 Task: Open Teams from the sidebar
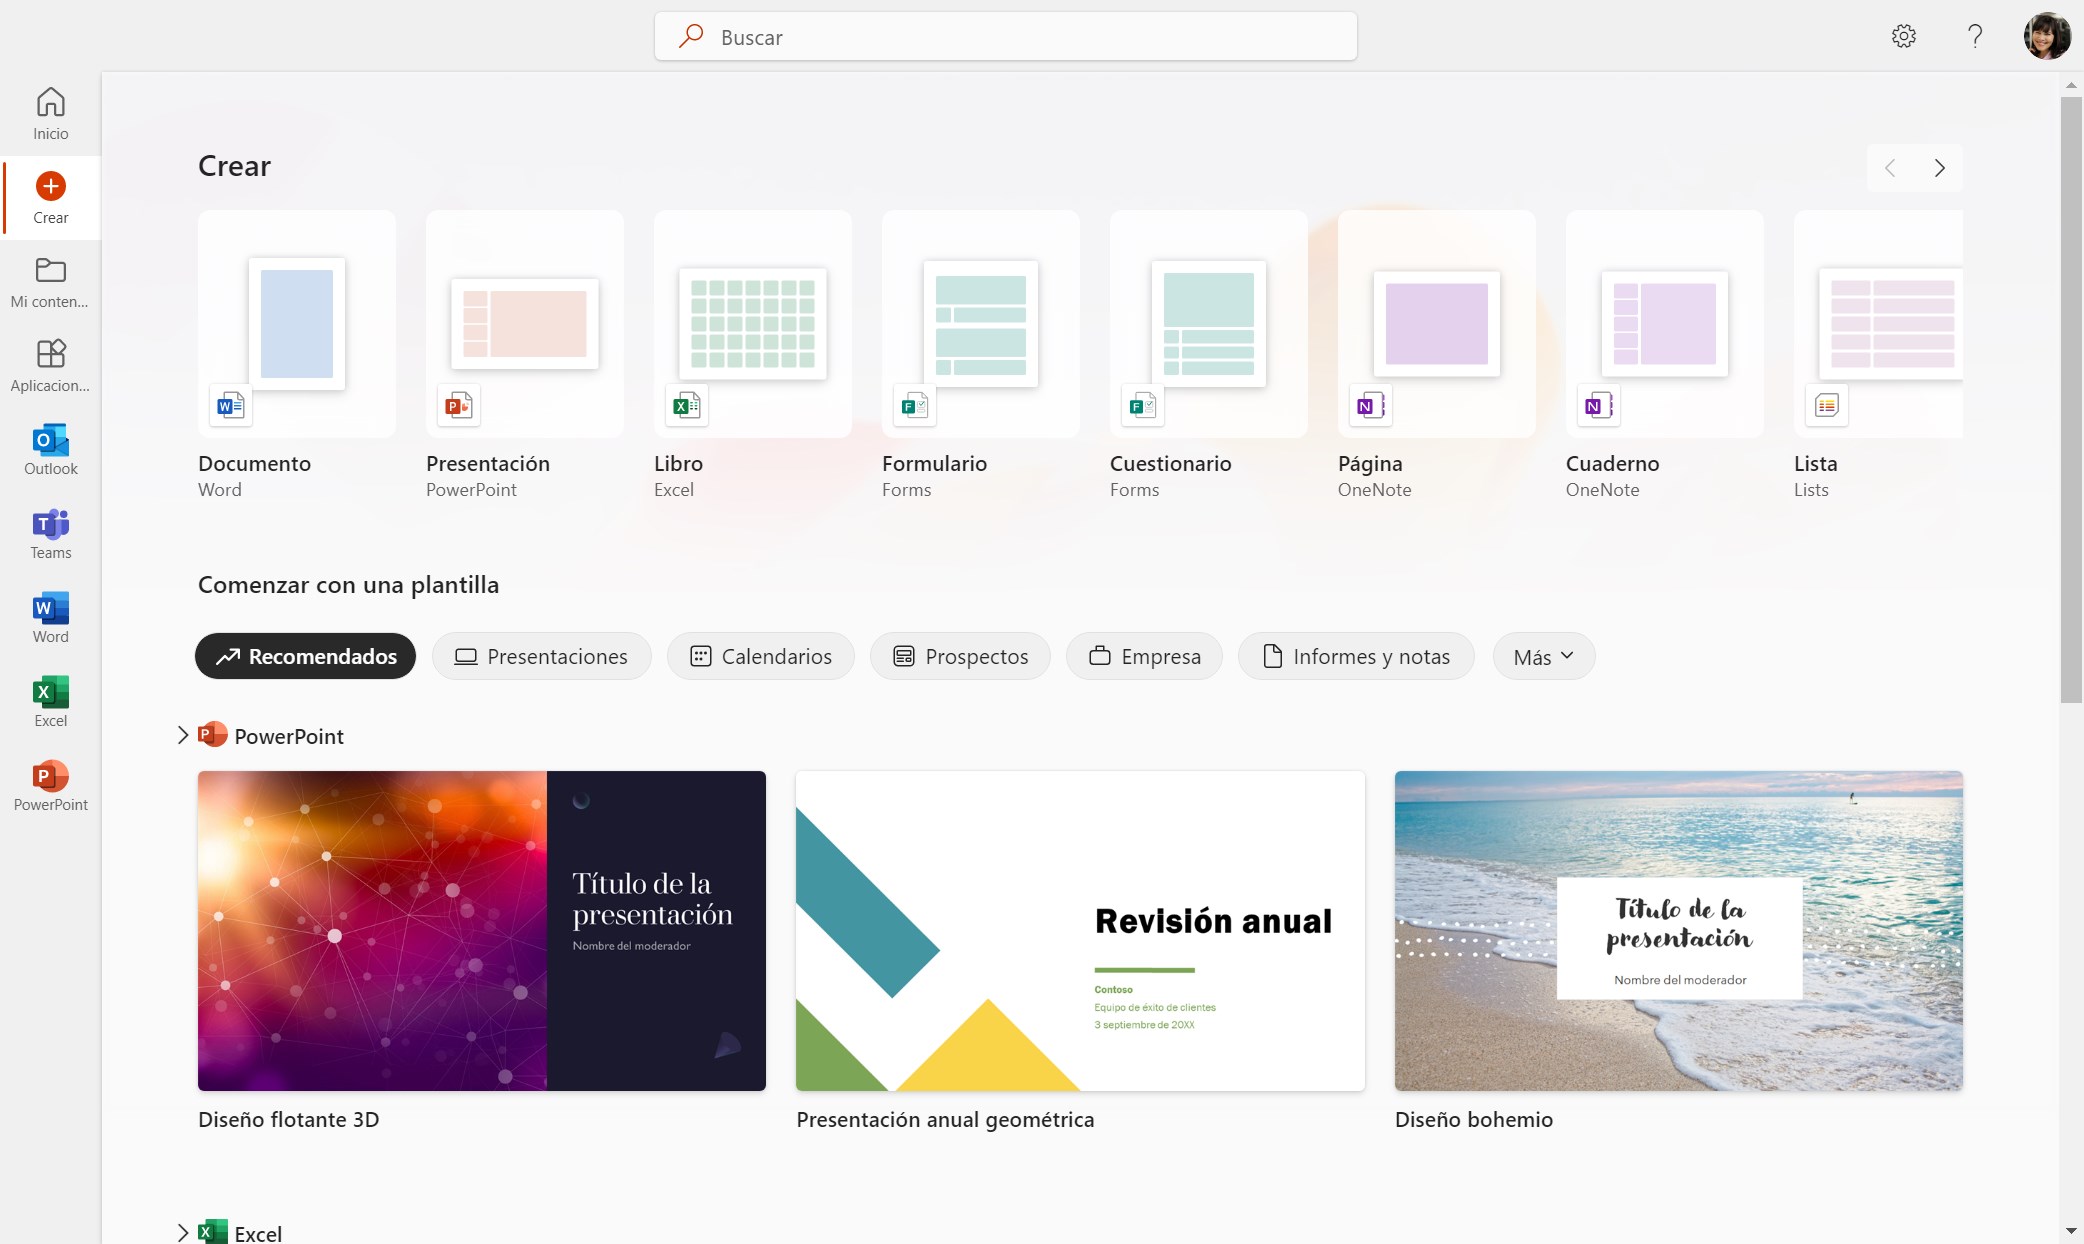(49, 533)
